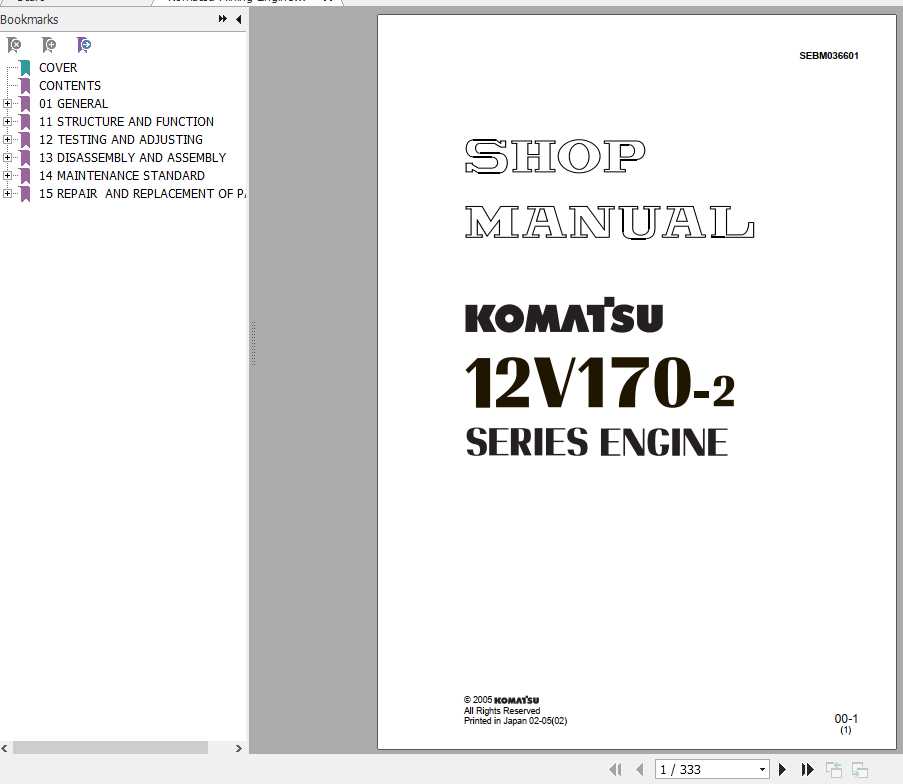Open the COVER bookmark
The width and height of the screenshot is (903, 784).
(58, 68)
